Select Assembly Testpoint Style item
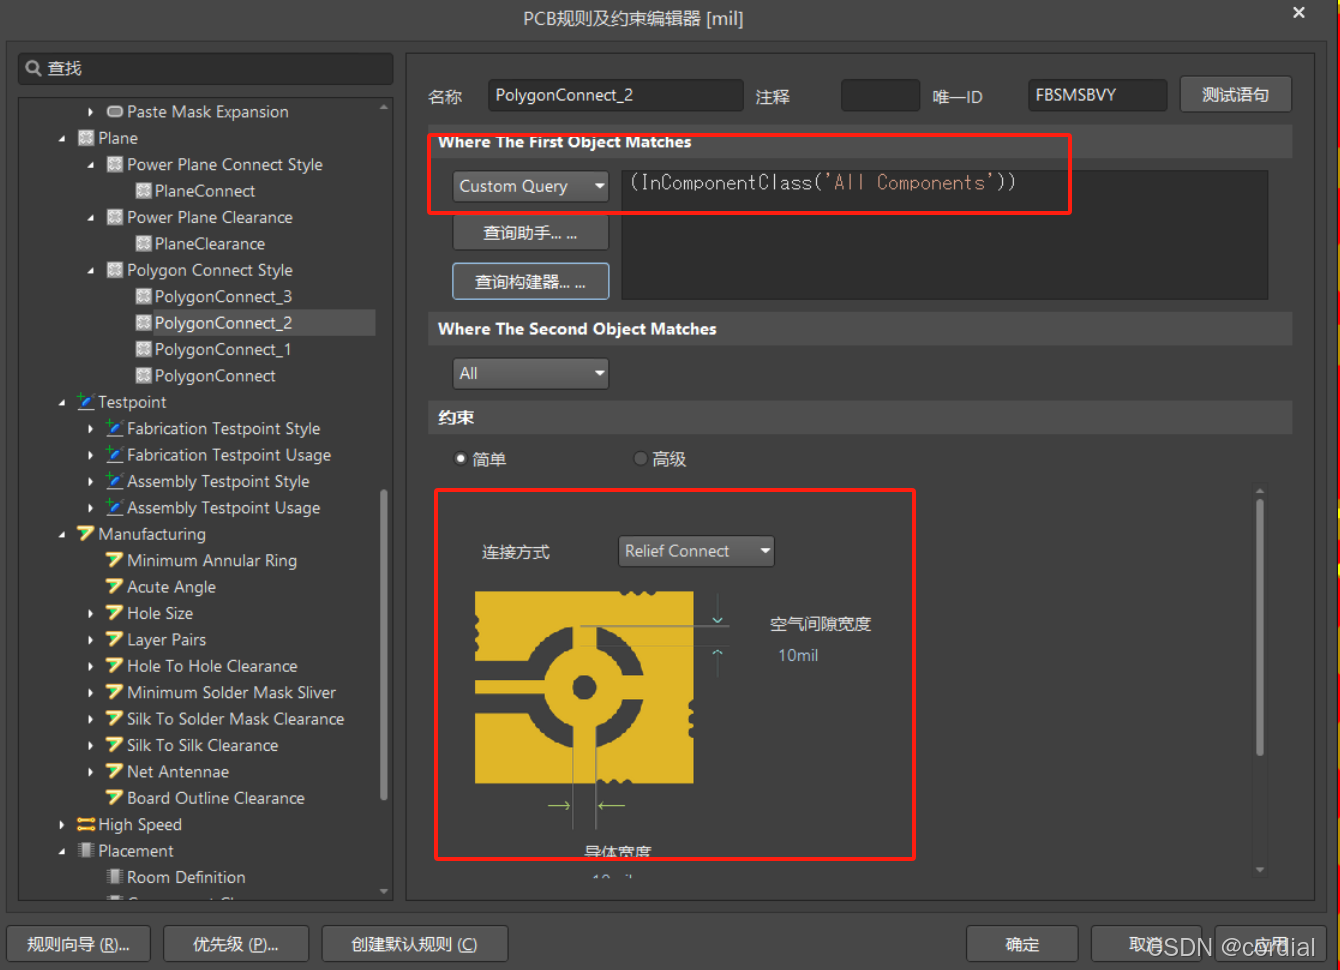Image resolution: width=1340 pixels, height=970 pixels. (218, 481)
